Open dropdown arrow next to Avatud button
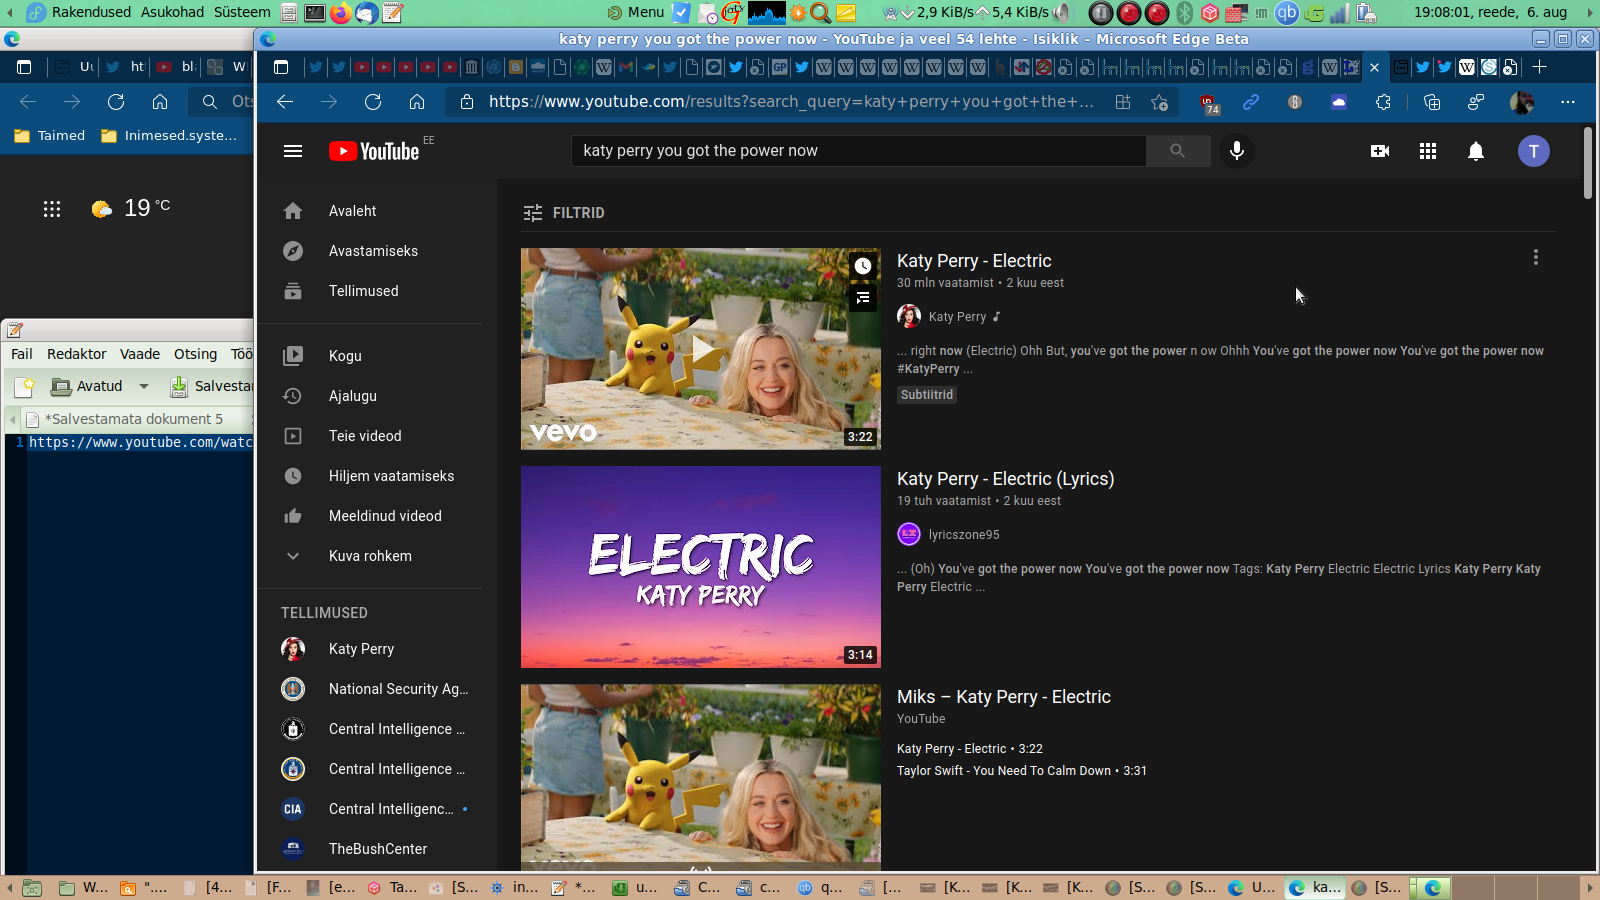Viewport: 1600px width, 900px height. (144, 386)
